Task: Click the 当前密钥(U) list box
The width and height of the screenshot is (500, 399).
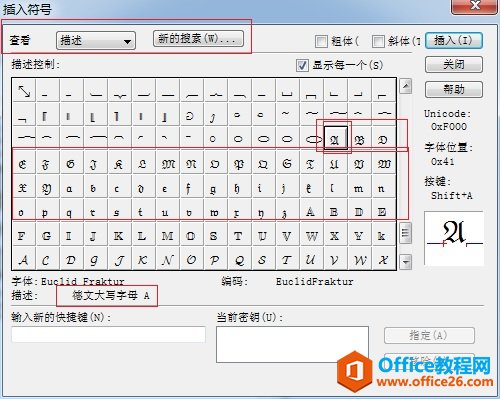Action: pos(292,344)
